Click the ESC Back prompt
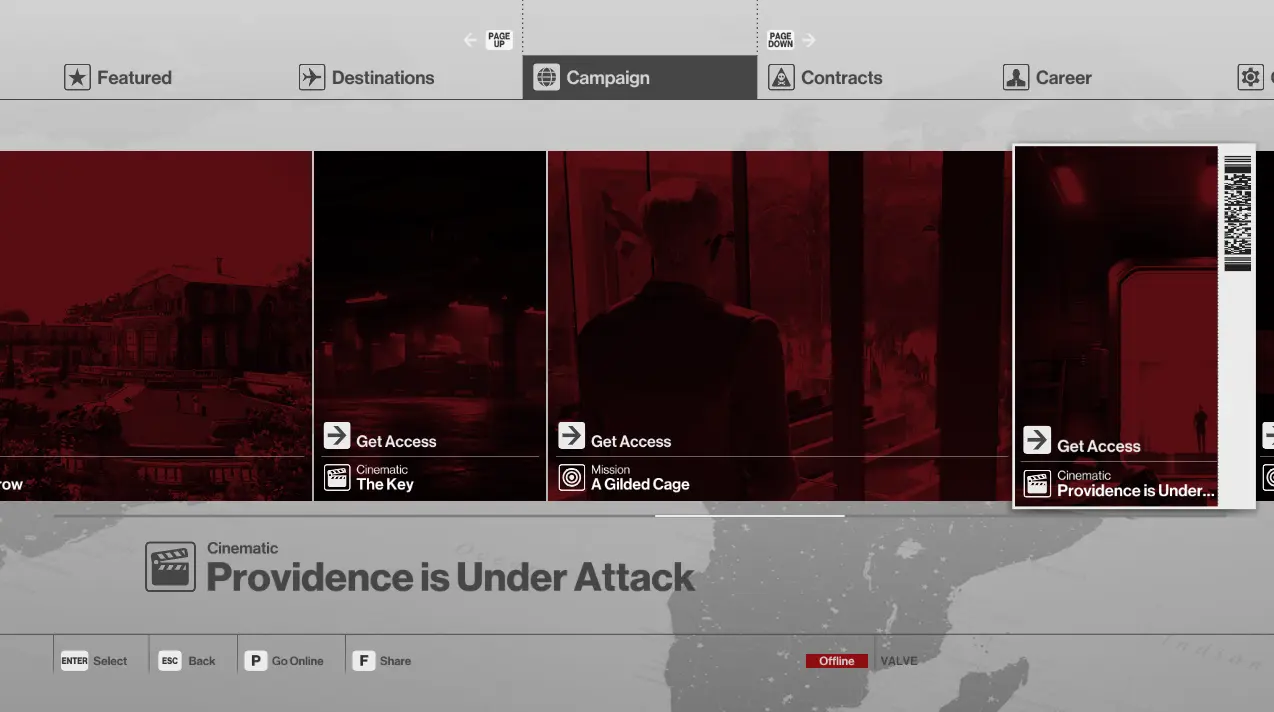The height and width of the screenshot is (712, 1274). [187, 661]
